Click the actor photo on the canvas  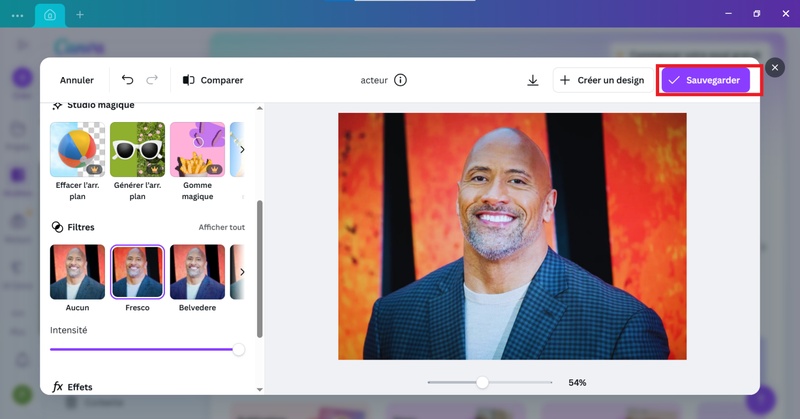point(512,236)
